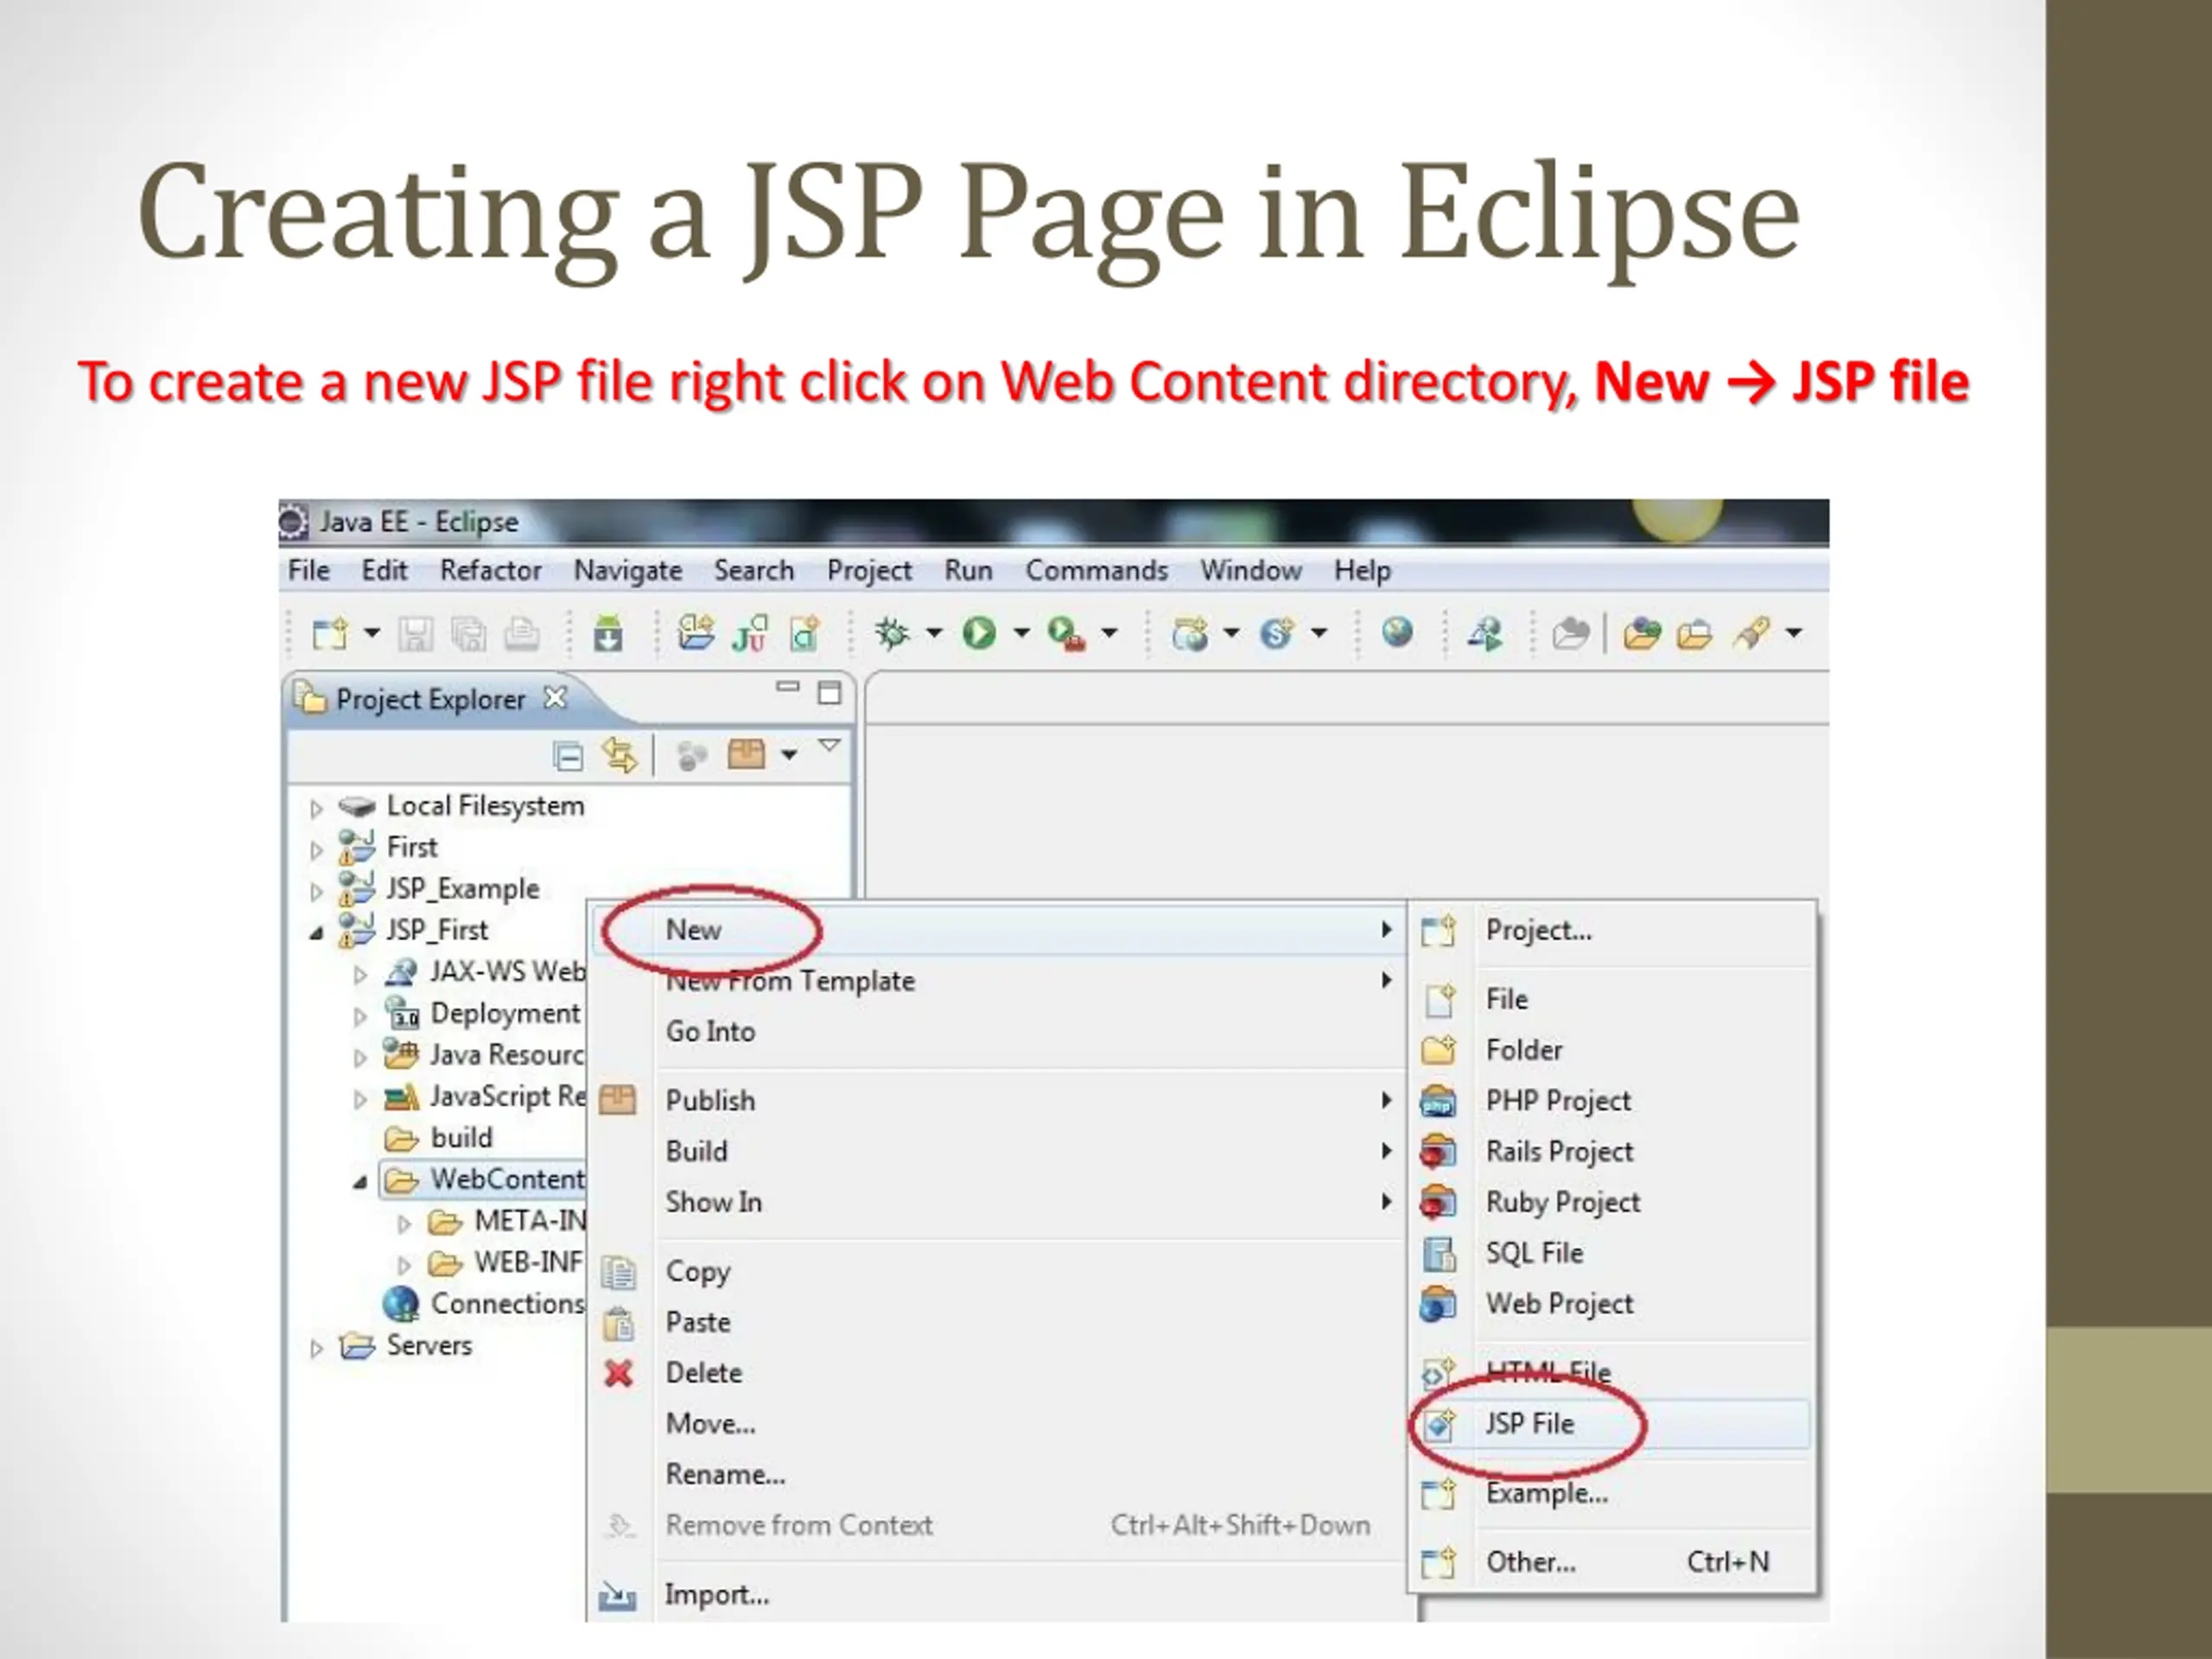2212x1659 pixels.
Task: Expand the JSP_Example project node
Action: (x=317, y=891)
